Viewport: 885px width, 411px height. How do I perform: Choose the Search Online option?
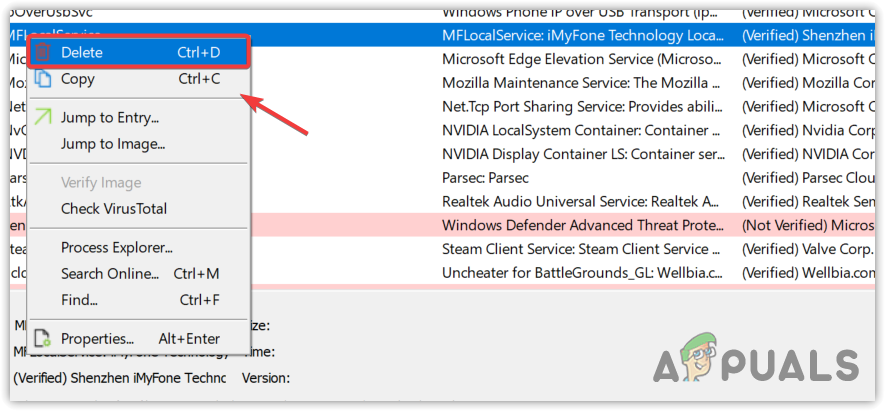(x=110, y=274)
